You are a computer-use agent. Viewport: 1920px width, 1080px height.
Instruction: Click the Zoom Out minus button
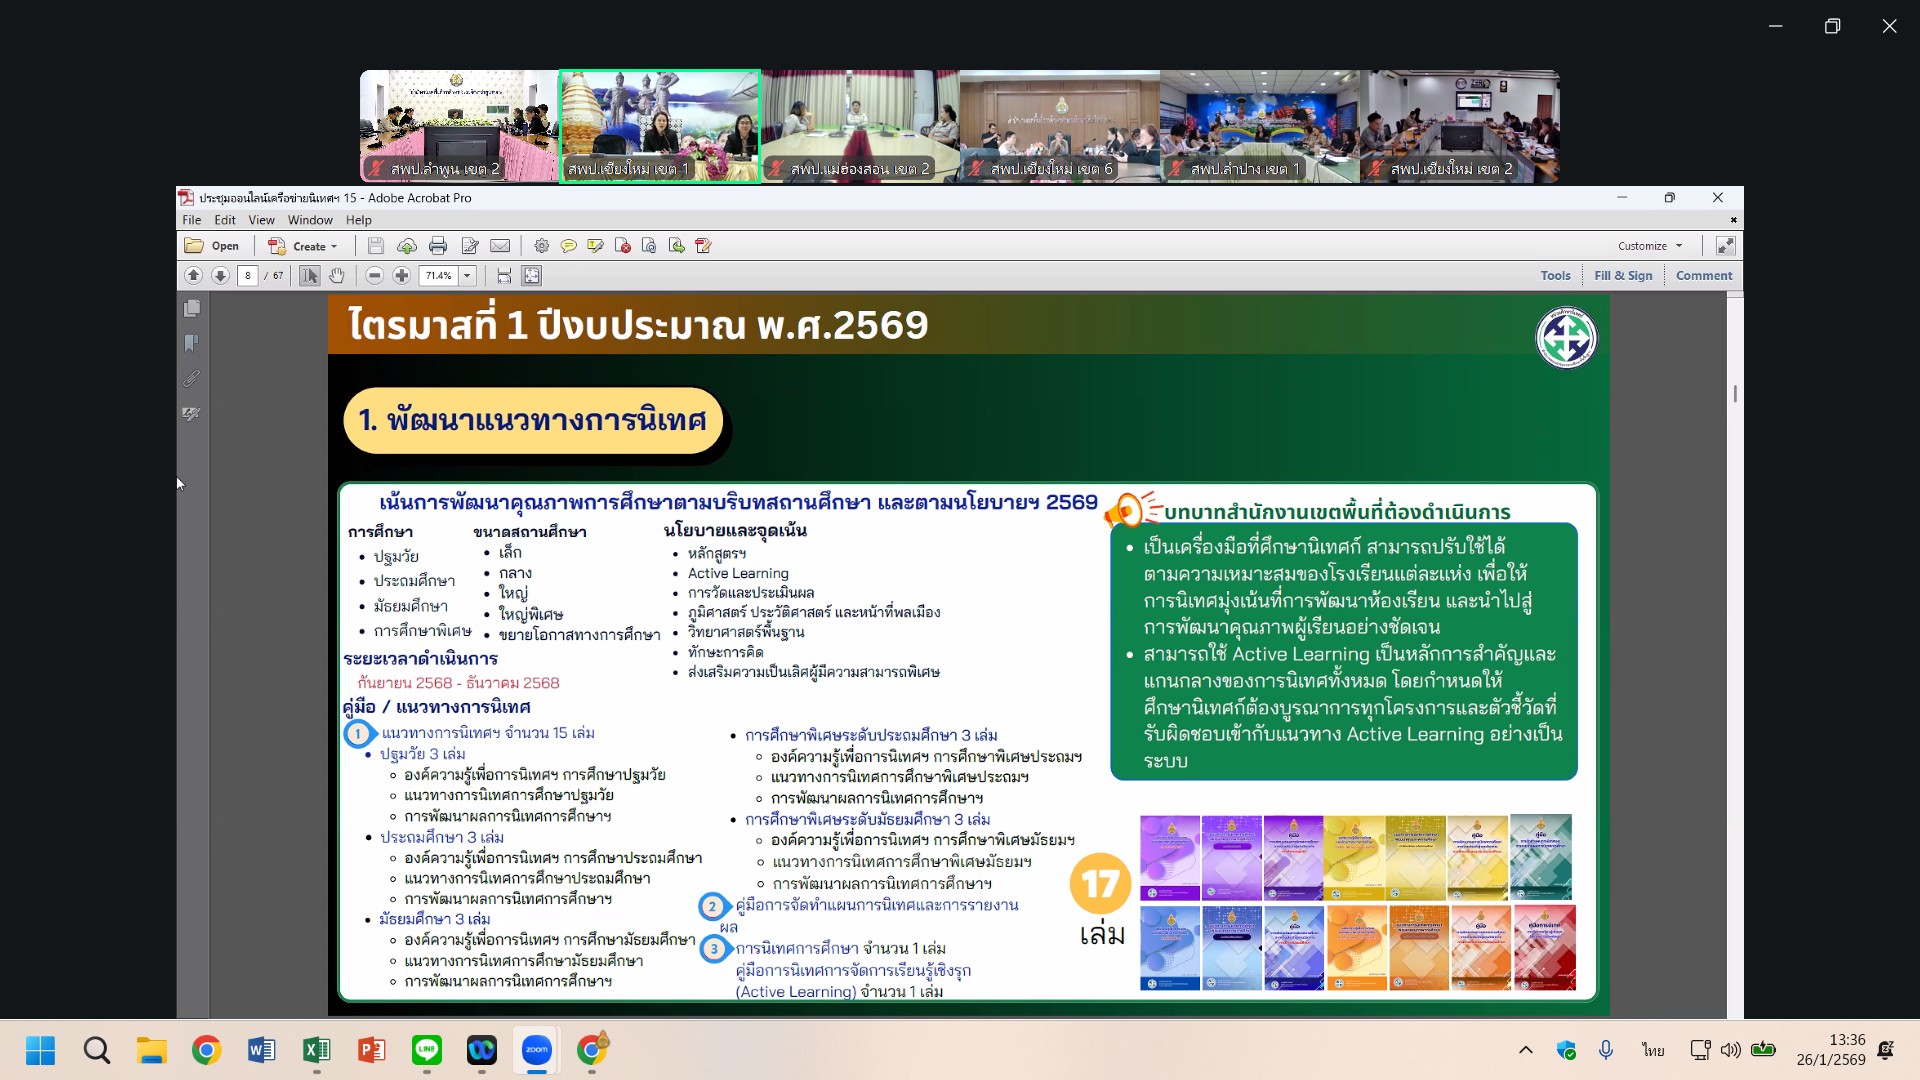374,276
